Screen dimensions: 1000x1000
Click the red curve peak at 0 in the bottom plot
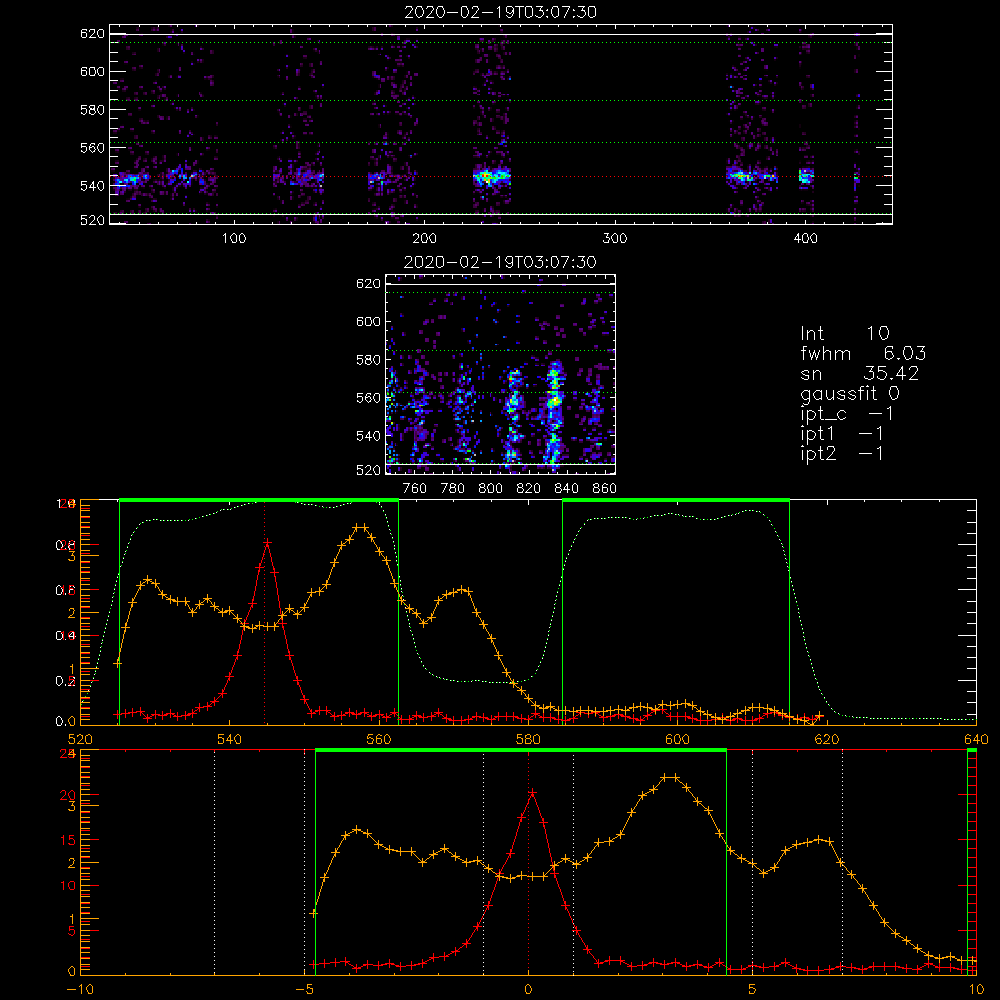tap(532, 793)
